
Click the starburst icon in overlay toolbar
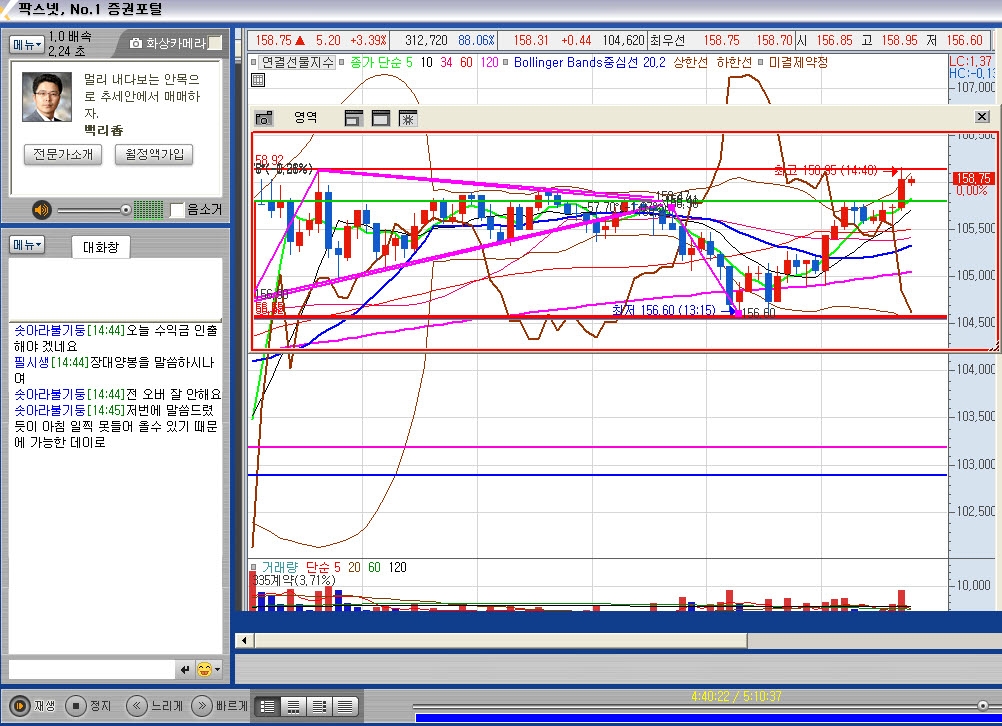(408, 118)
